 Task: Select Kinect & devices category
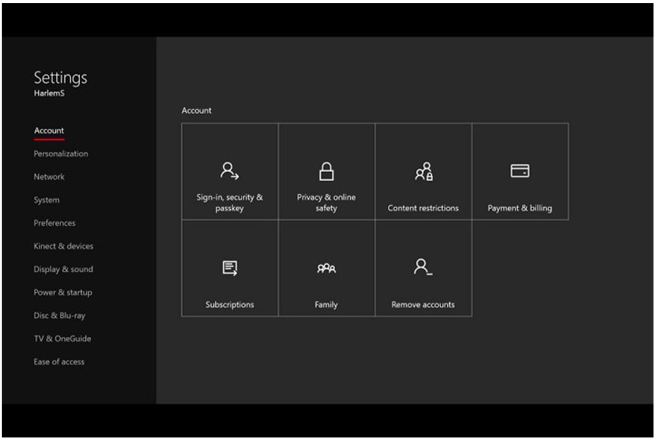click(x=64, y=246)
